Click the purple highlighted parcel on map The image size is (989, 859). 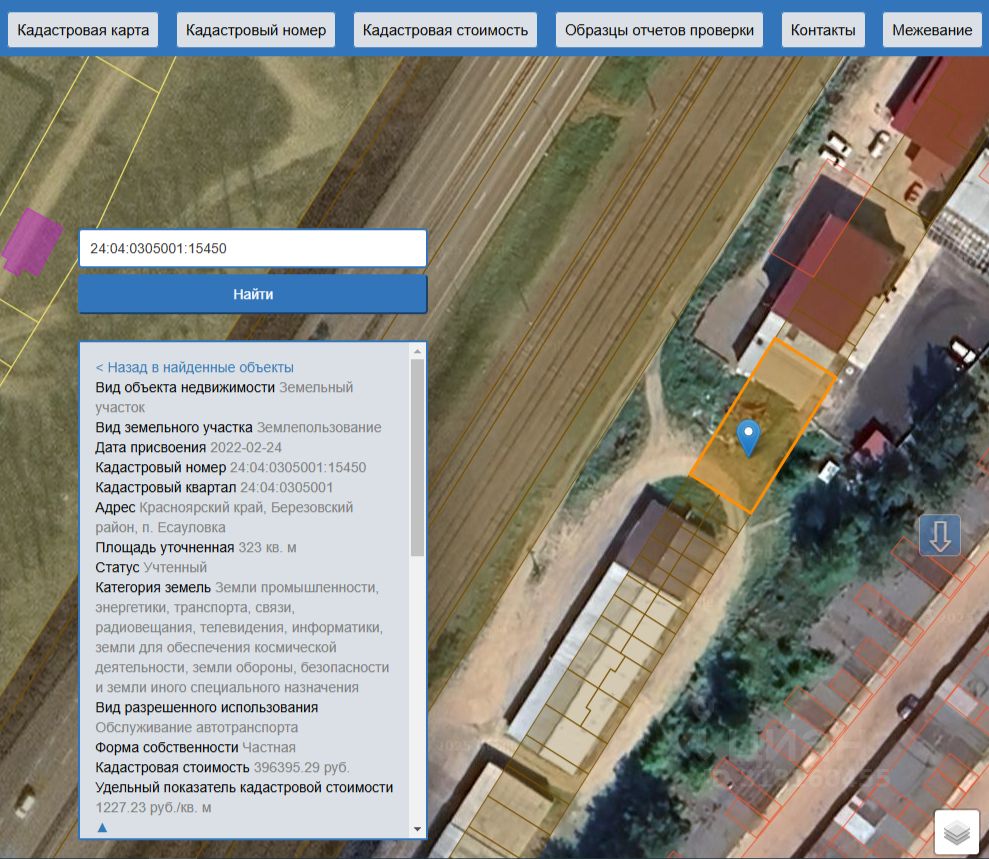tap(32, 243)
